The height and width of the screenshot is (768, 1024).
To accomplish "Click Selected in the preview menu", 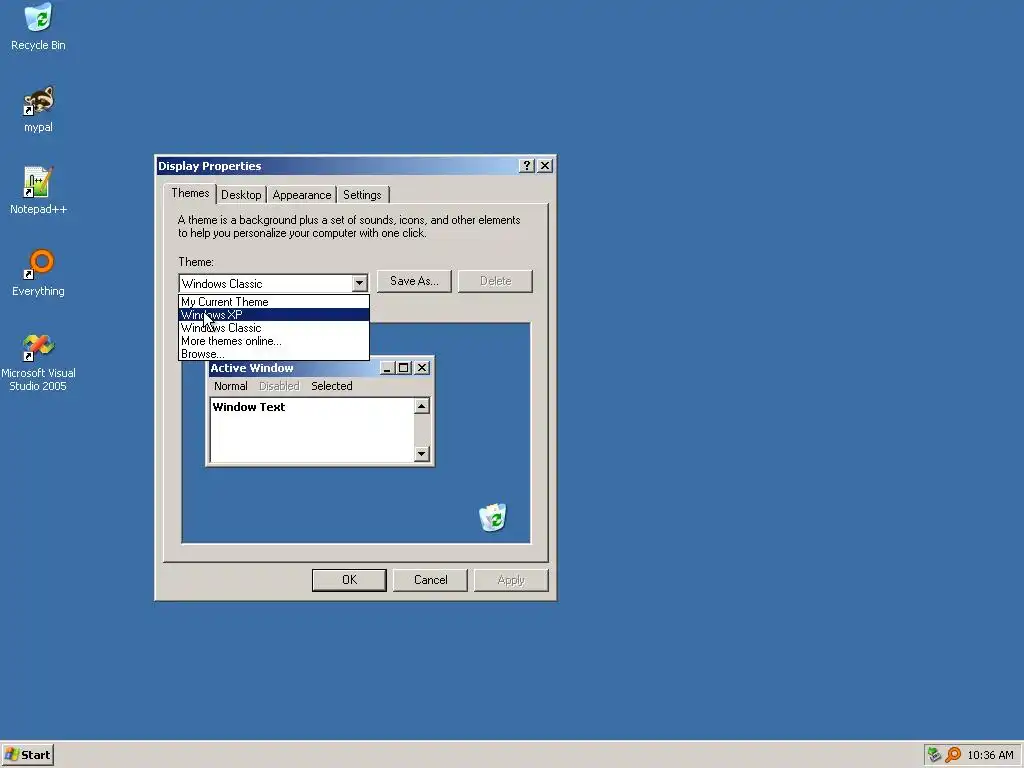I will click(332, 386).
